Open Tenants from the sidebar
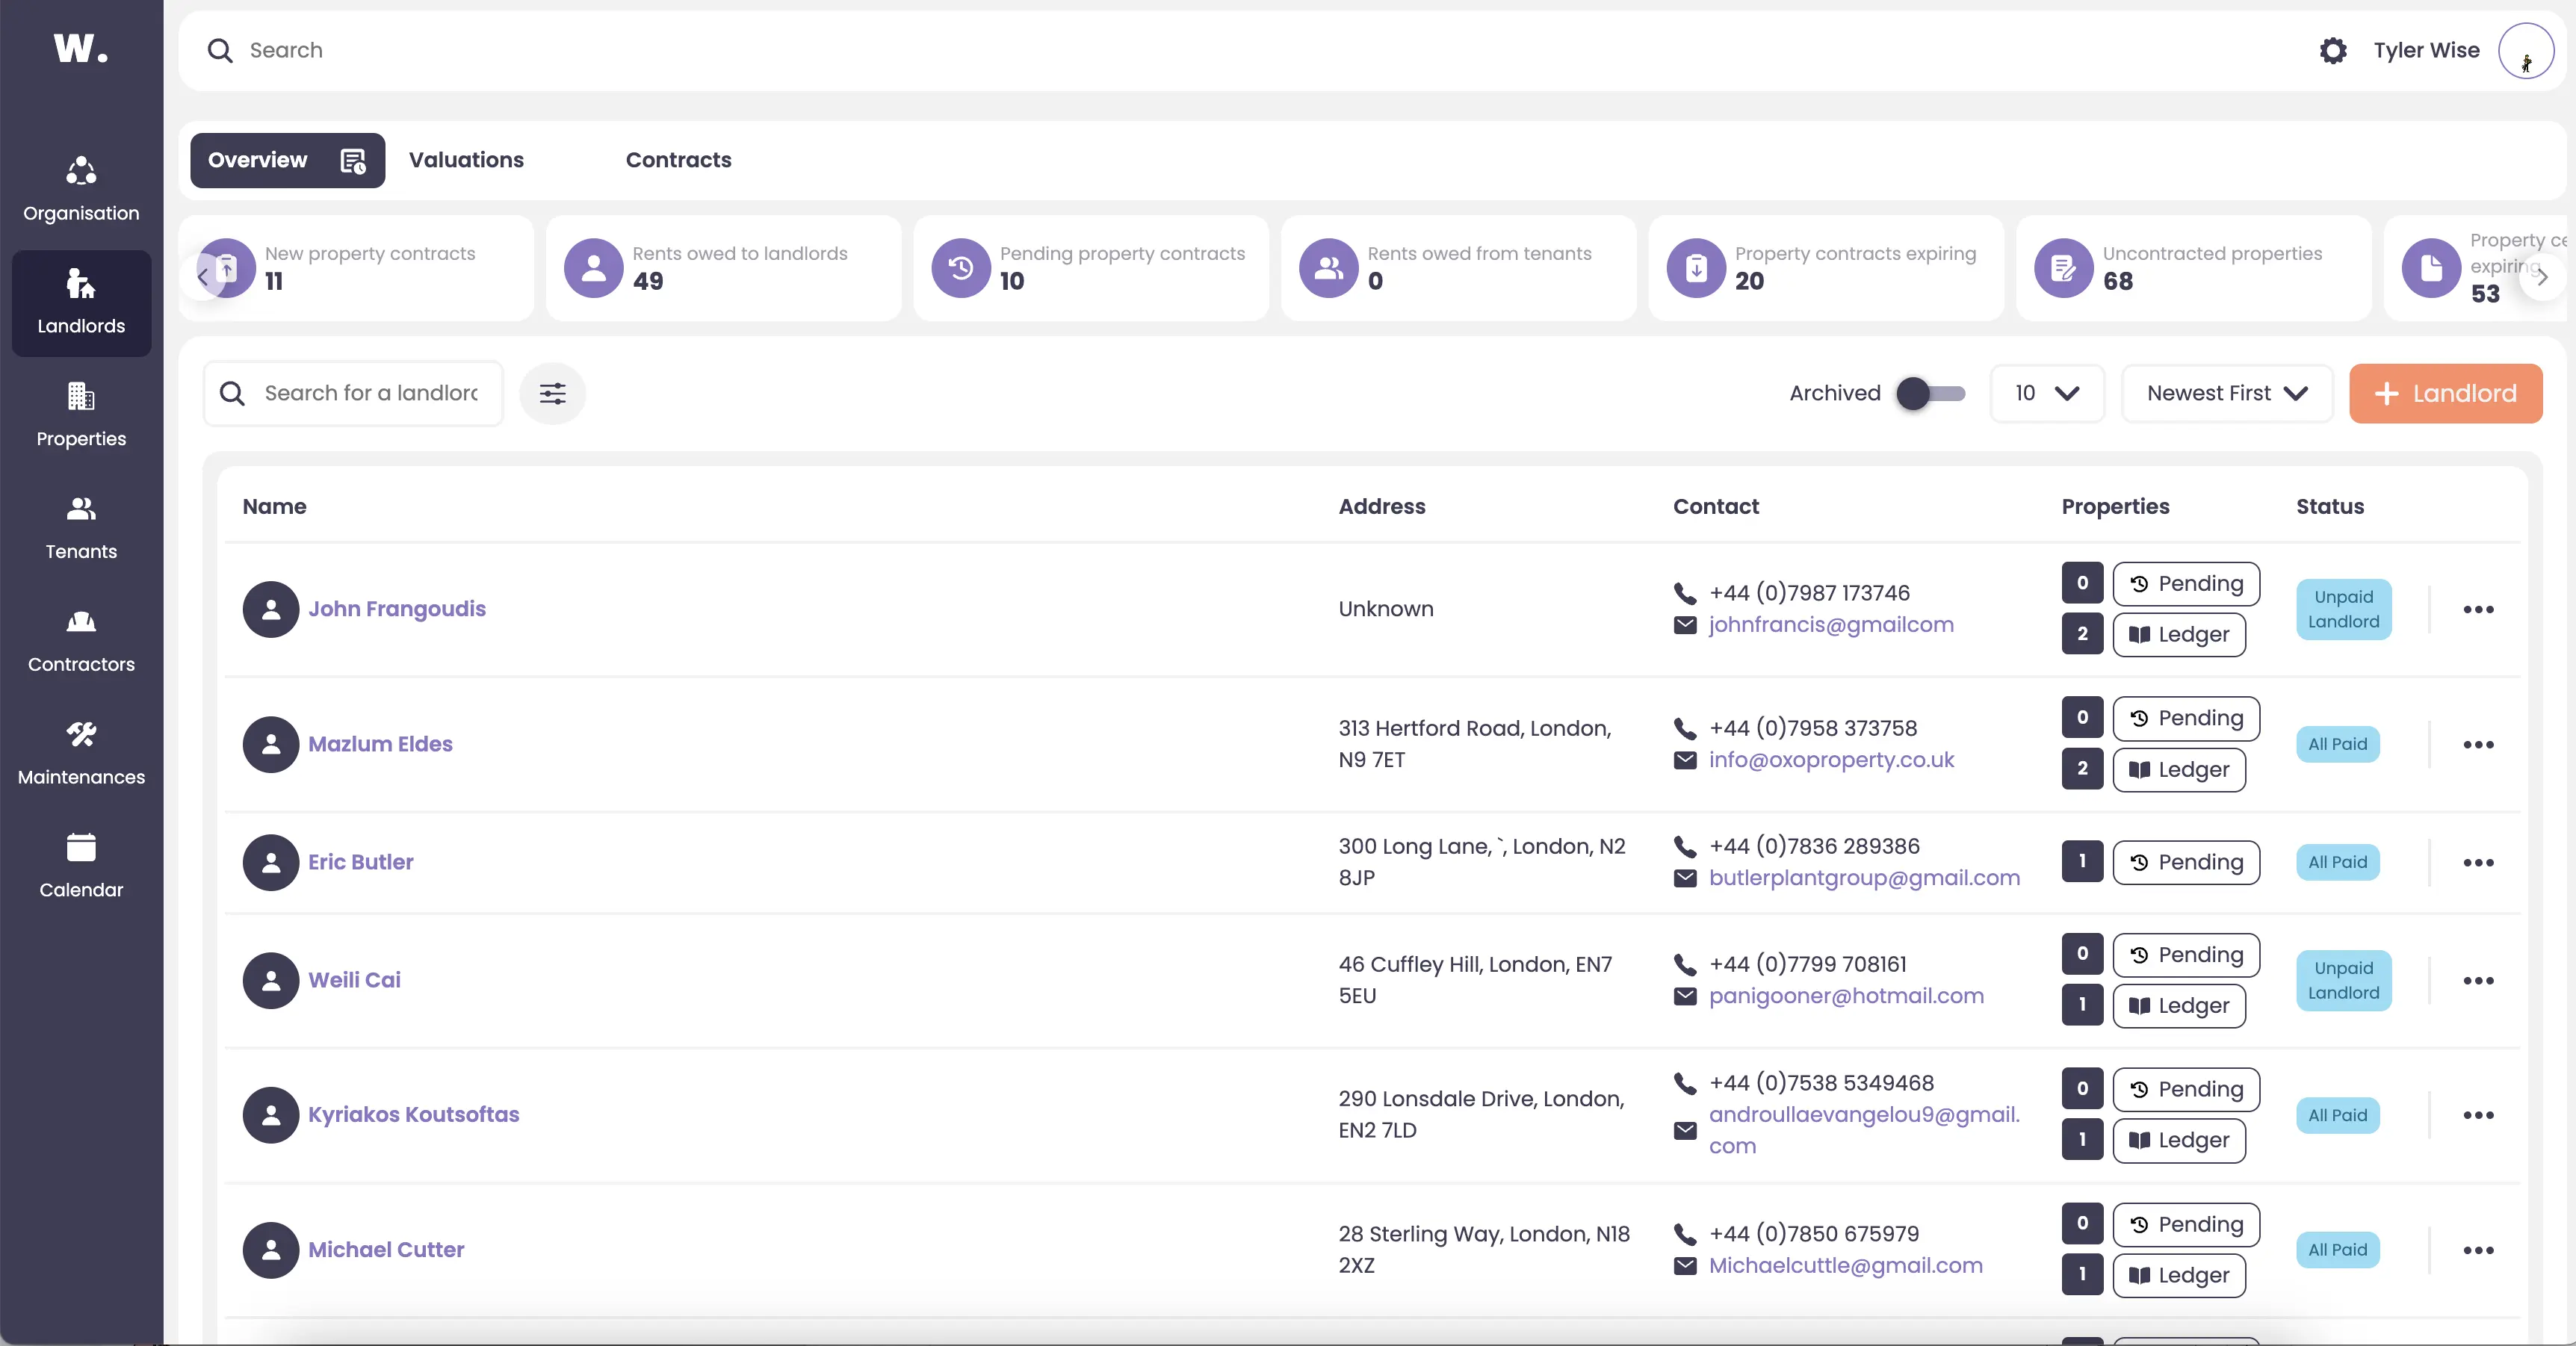Image resolution: width=2576 pixels, height=1346 pixels. [81, 528]
